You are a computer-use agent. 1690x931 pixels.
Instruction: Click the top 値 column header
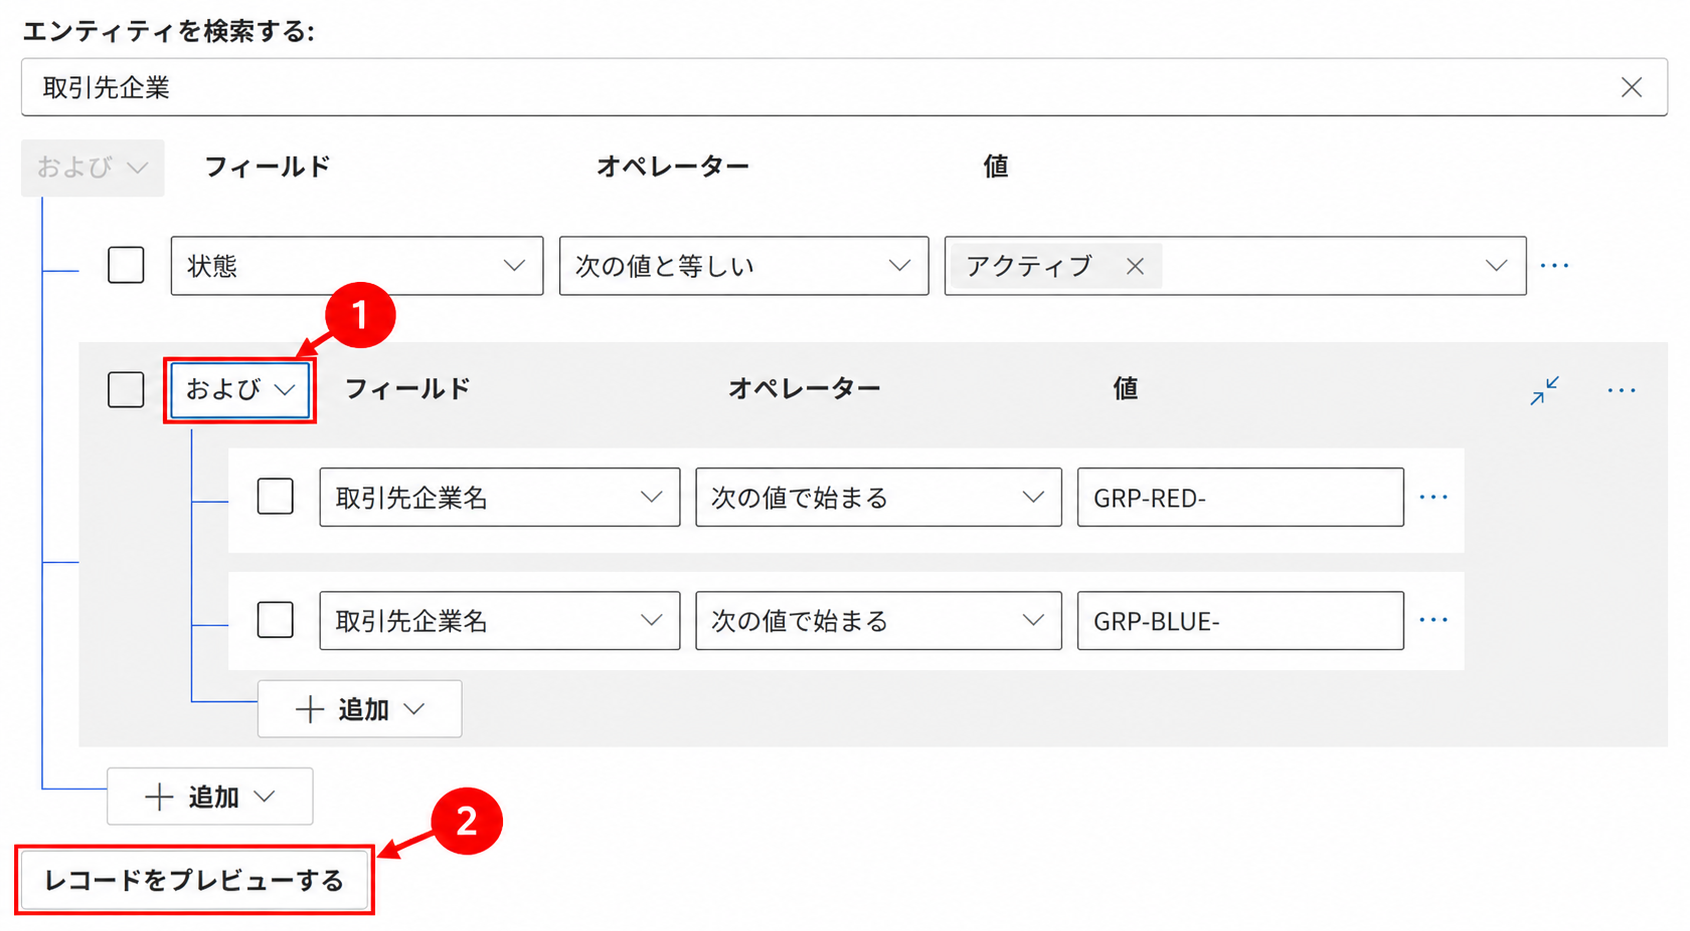(x=996, y=167)
